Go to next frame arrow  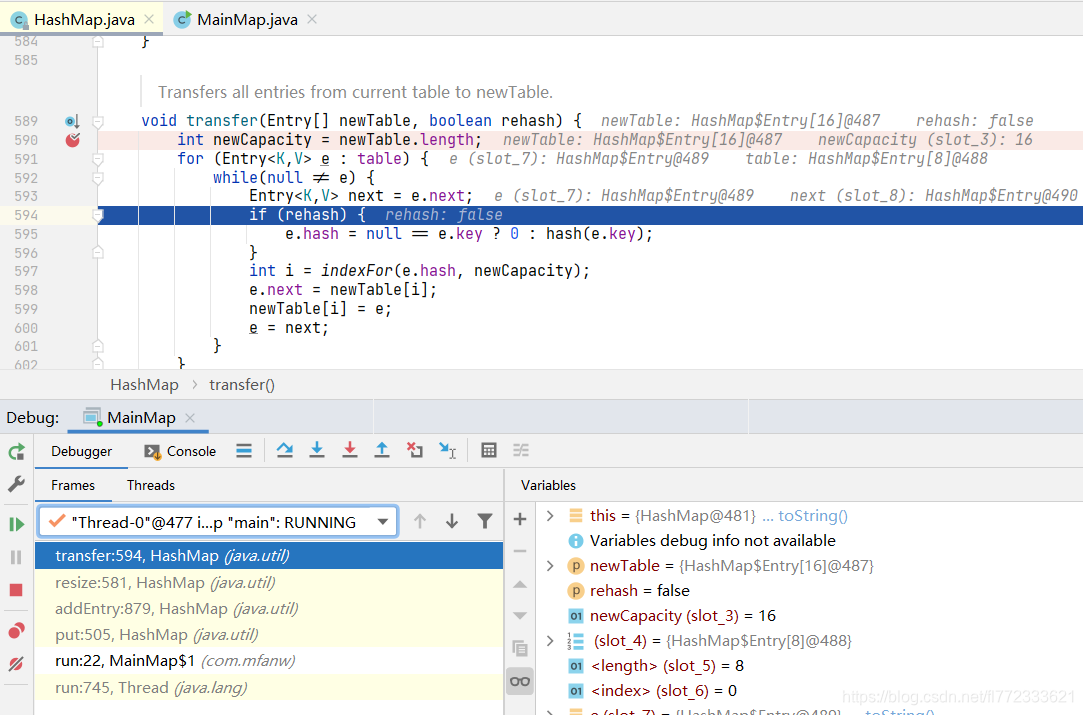pos(452,522)
